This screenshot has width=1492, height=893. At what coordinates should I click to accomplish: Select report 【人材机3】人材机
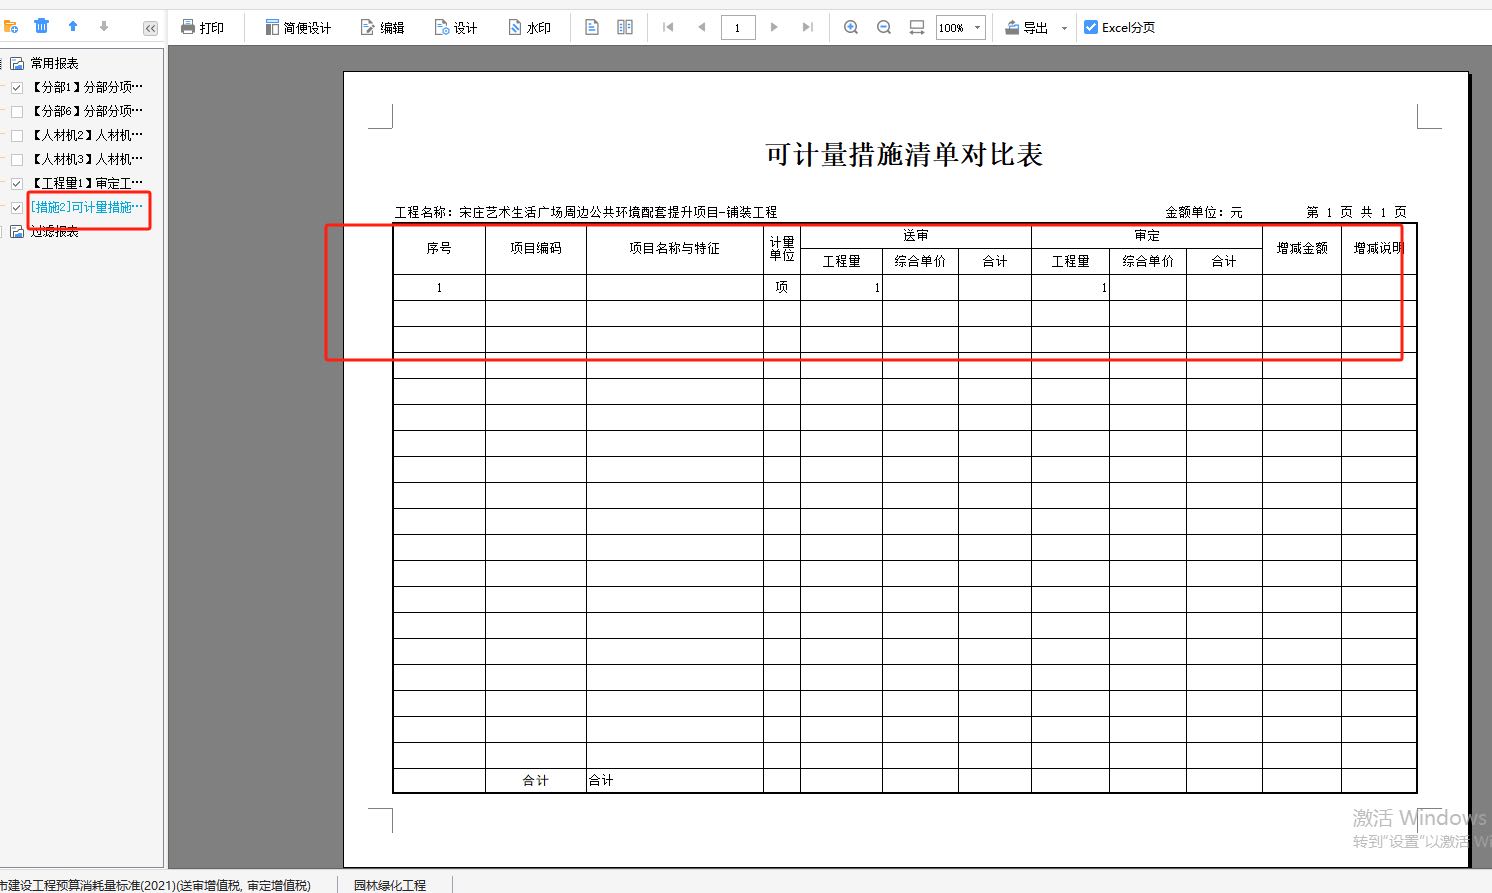coord(87,159)
